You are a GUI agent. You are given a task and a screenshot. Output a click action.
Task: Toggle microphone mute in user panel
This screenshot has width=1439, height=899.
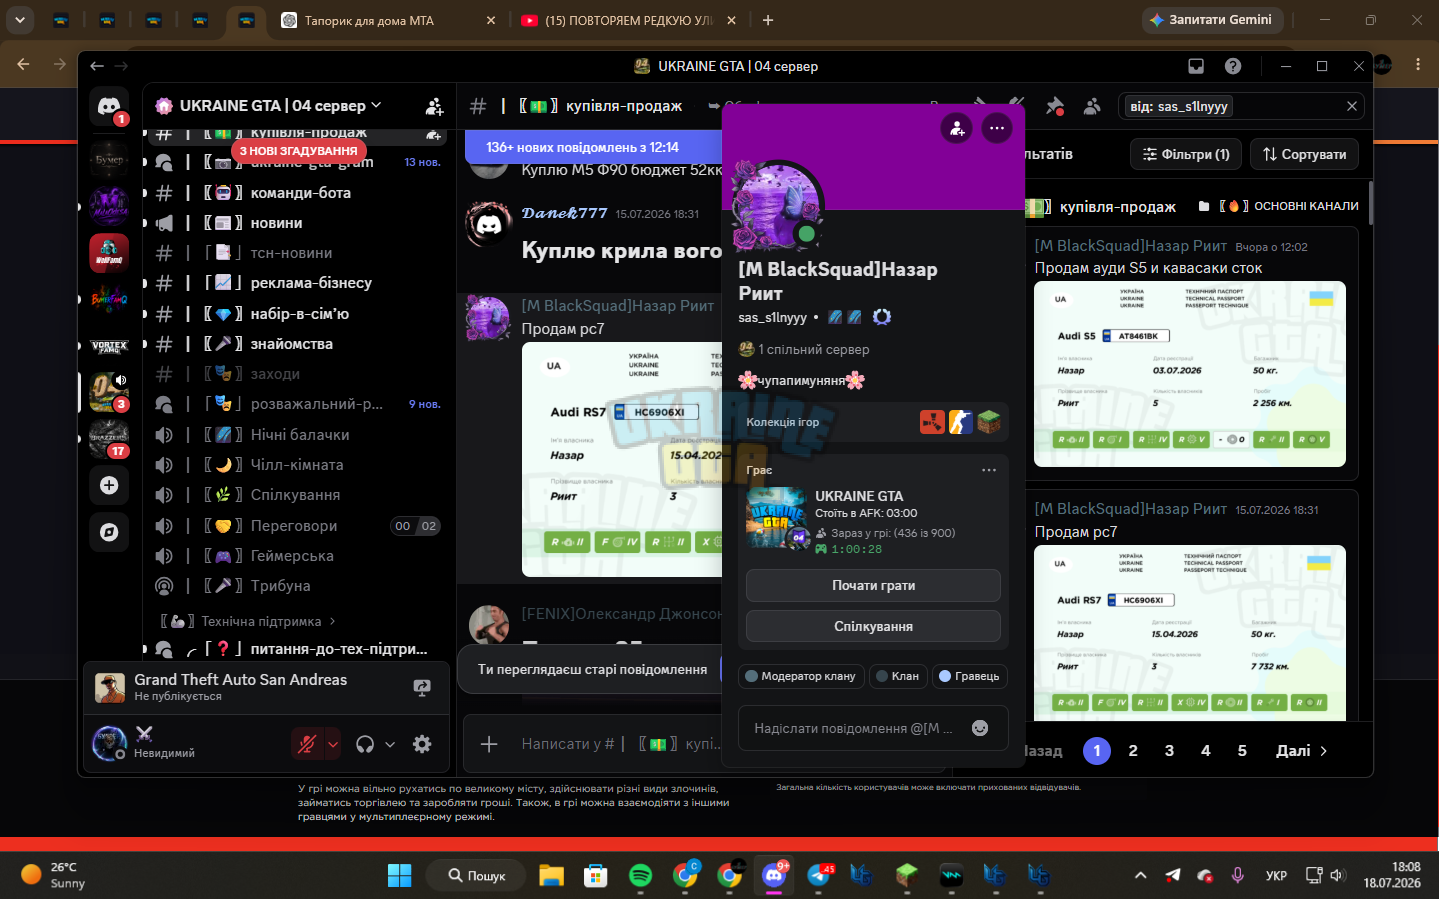[307, 744]
